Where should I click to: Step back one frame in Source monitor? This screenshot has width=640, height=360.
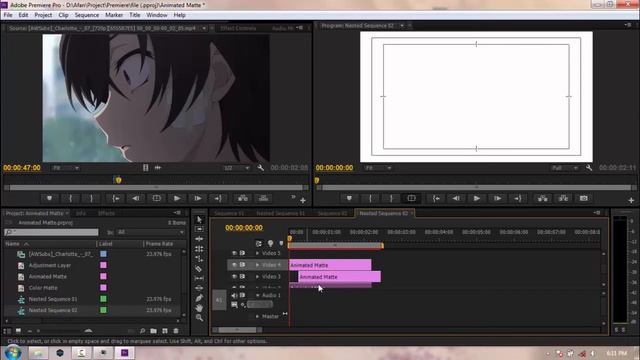click(x=136, y=198)
